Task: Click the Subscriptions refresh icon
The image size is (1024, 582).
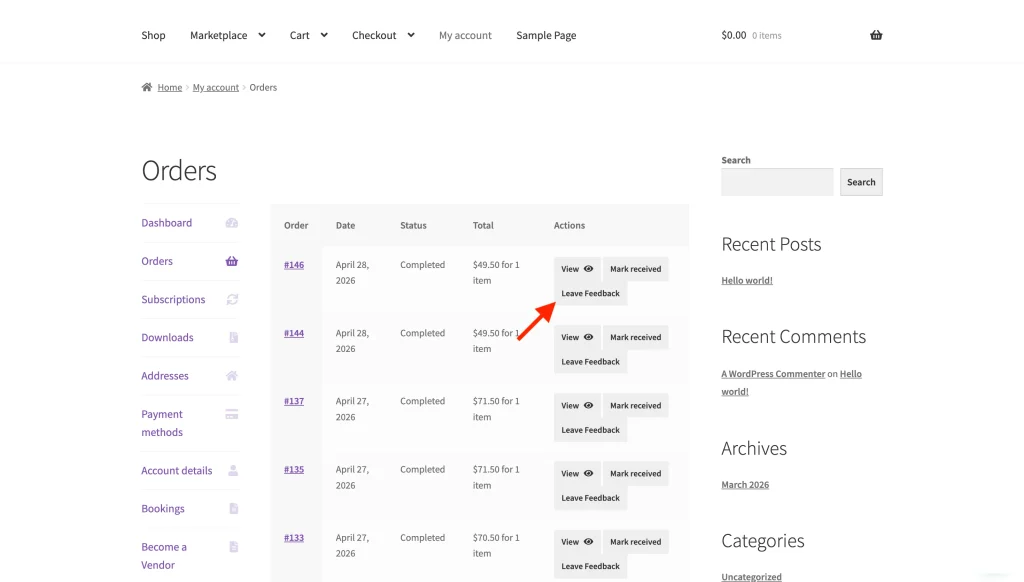Action: (x=232, y=299)
